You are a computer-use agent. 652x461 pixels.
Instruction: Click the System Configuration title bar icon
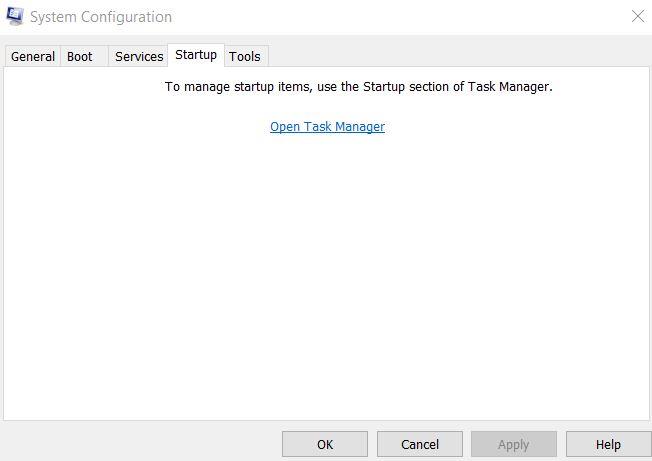click(x=15, y=16)
